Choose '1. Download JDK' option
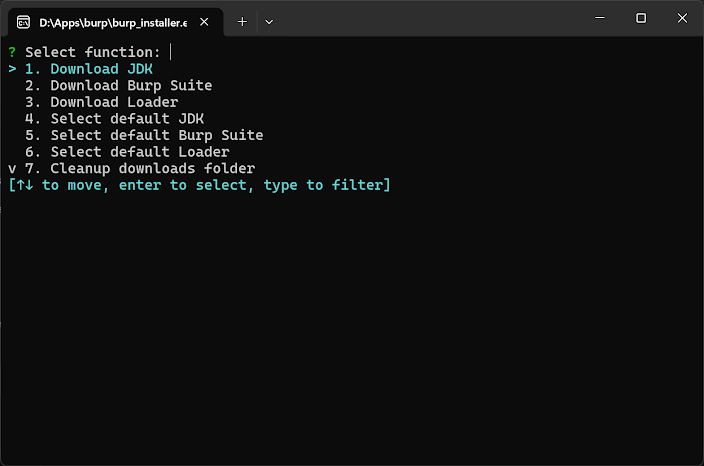This screenshot has width=704, height=466. pos(89,69)
